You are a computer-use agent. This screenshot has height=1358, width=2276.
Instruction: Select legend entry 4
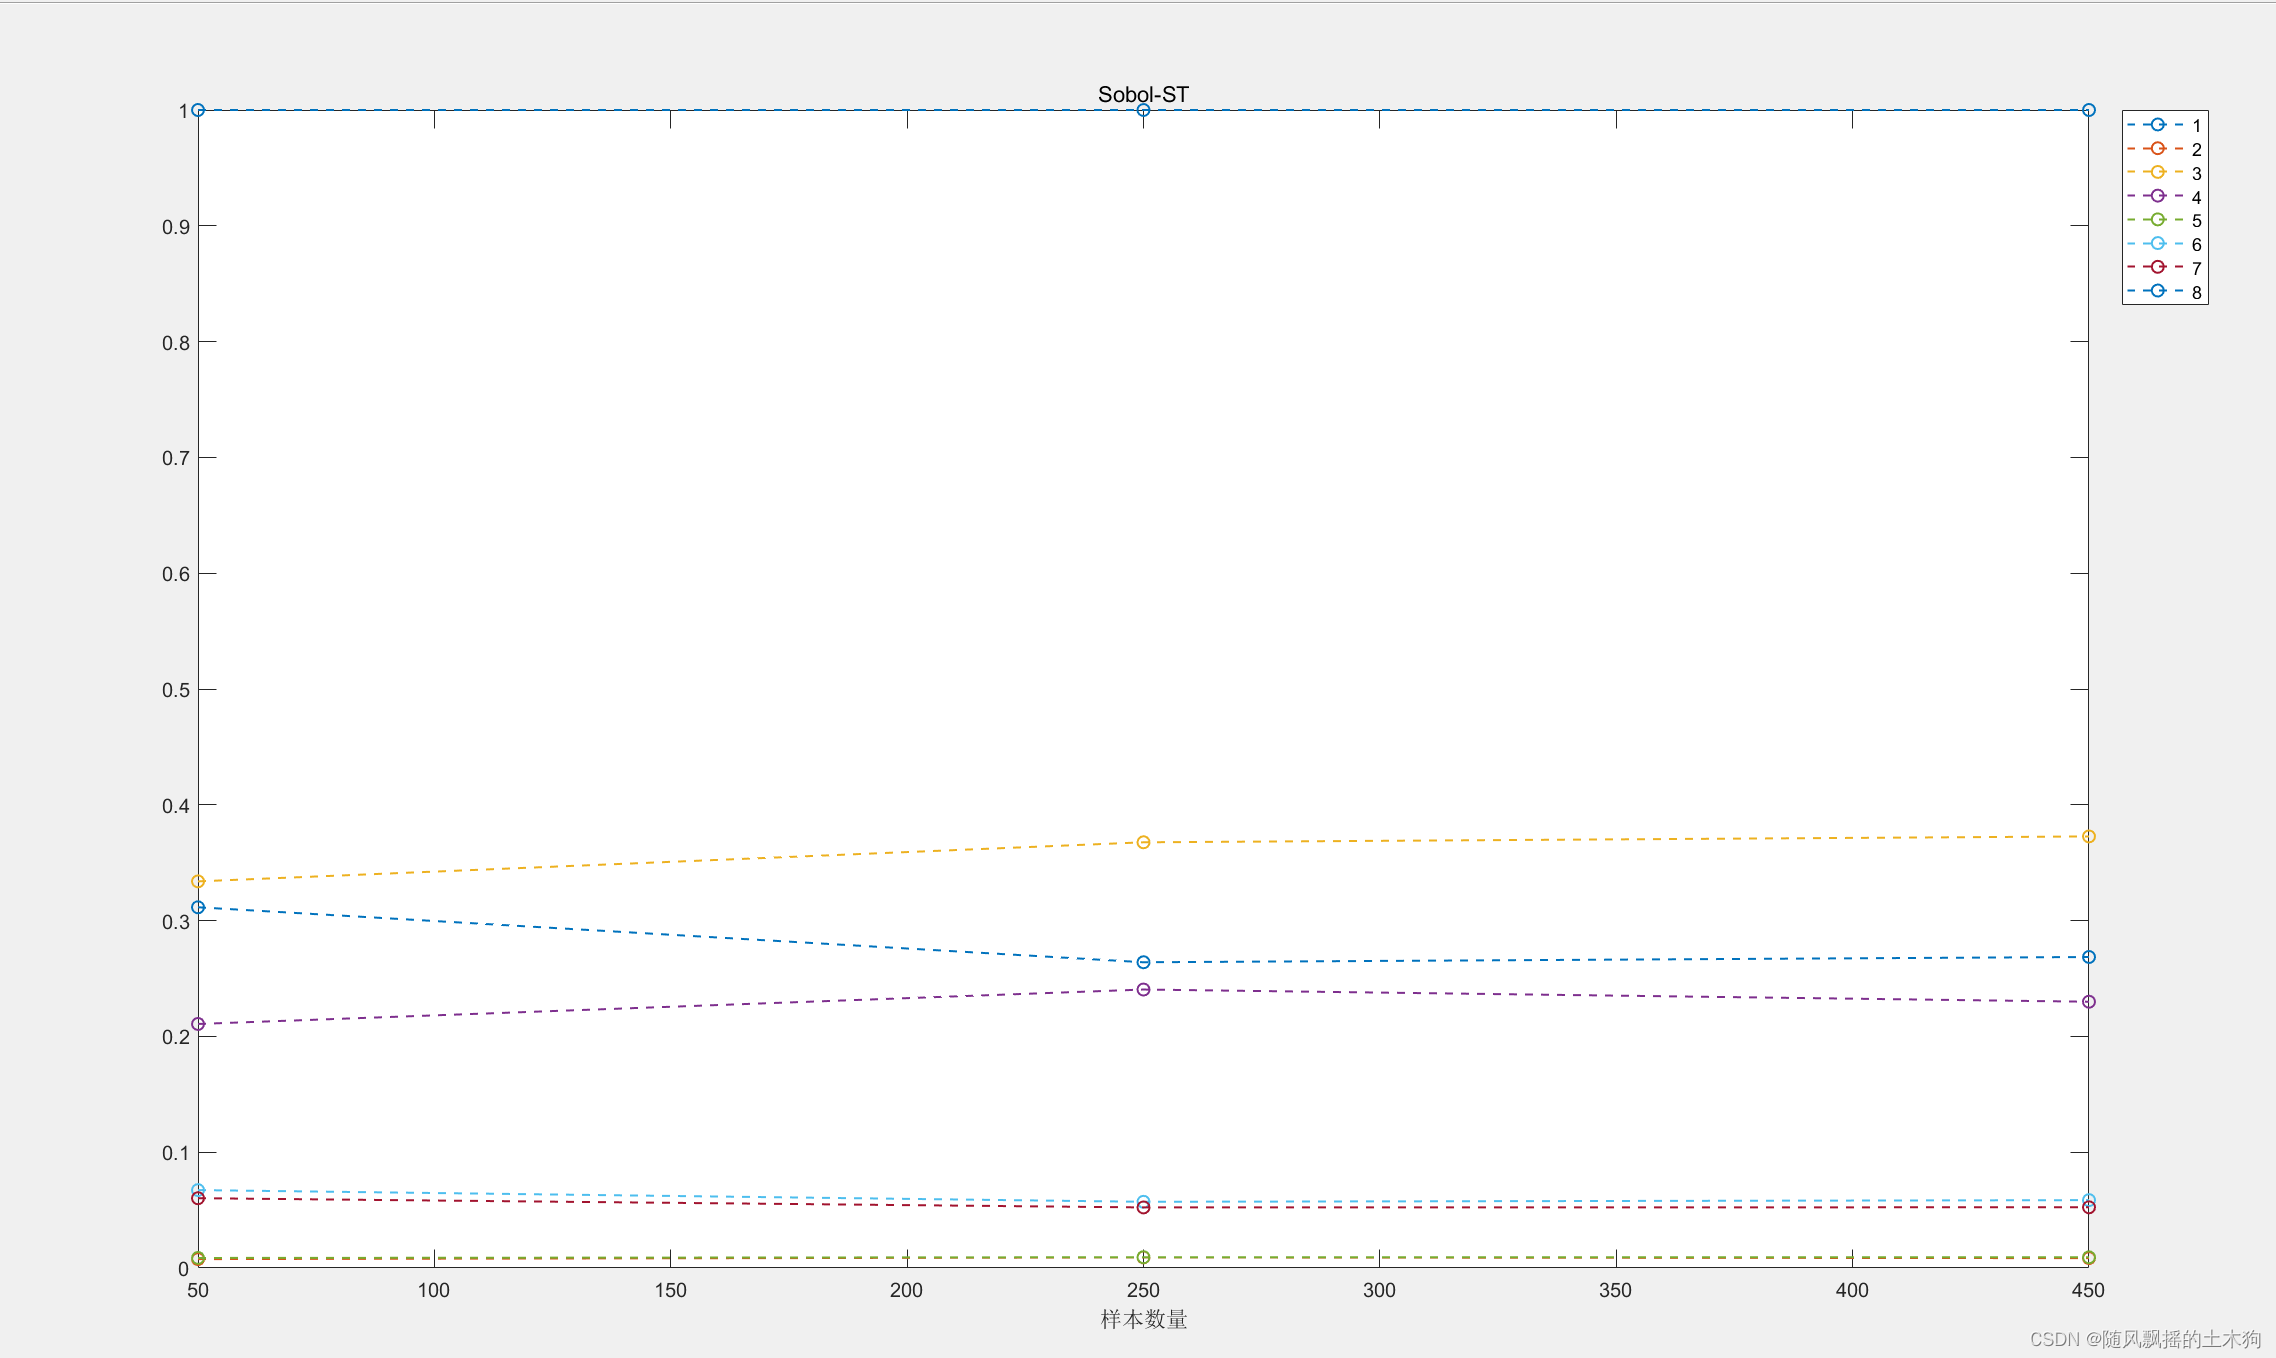(2164, 197)
